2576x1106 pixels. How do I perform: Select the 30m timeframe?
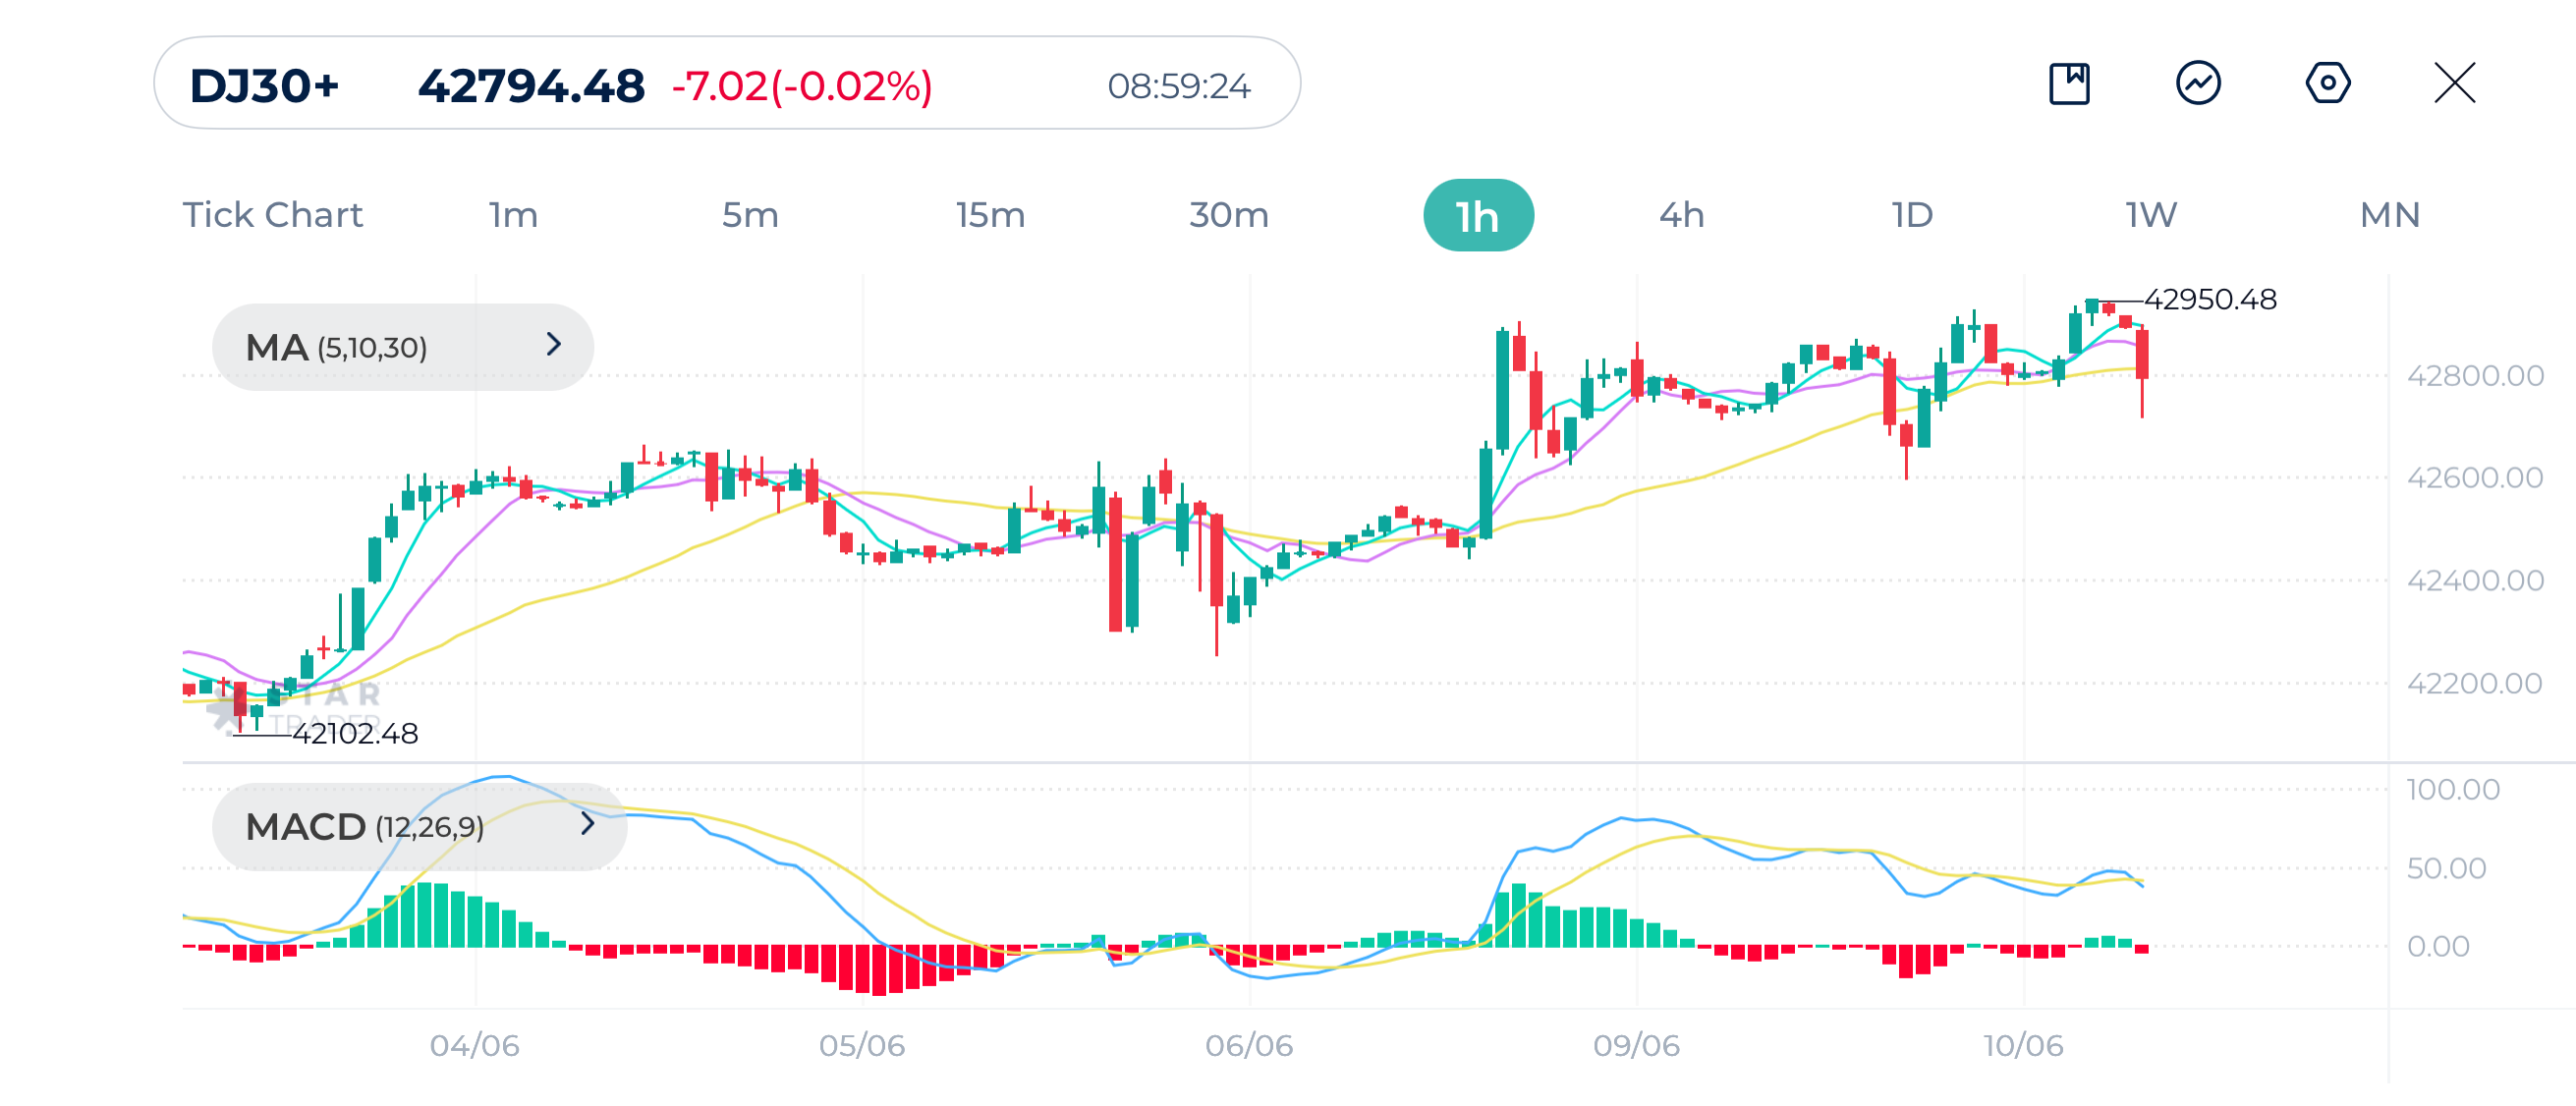coord(1228,215)
